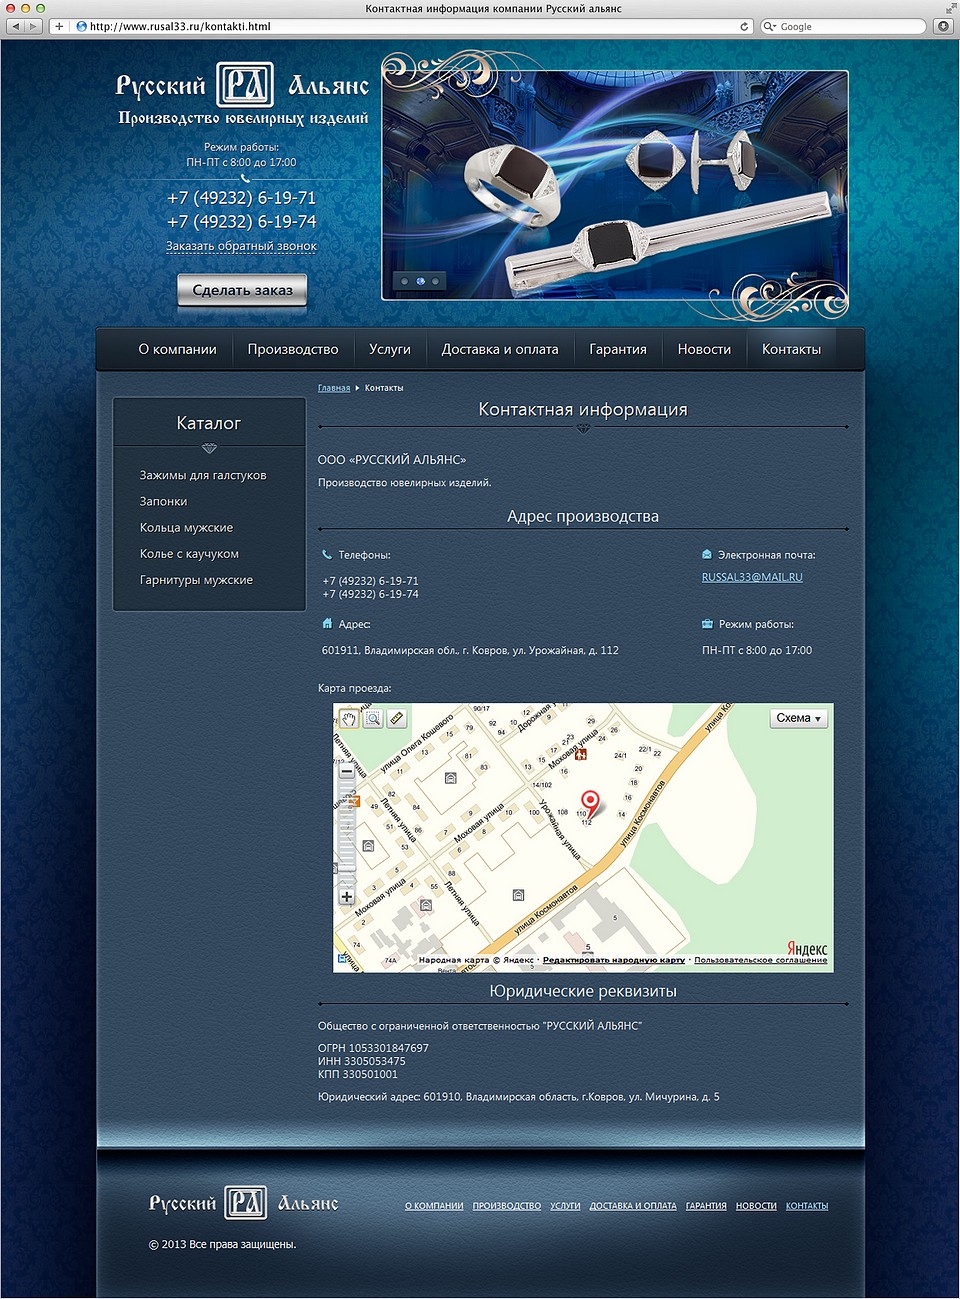Reload the page in browser address bar
Viewport: 960px width, 1299px height.
point(744,26)
